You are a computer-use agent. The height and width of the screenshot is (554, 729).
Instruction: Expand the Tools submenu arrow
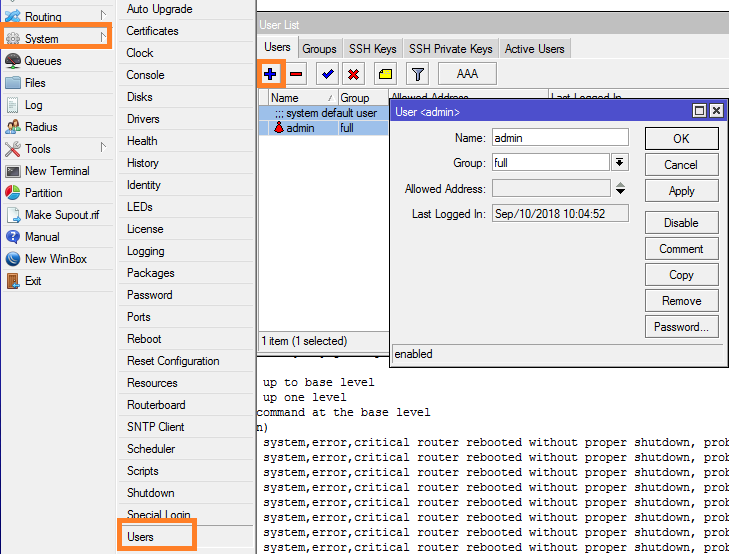[103, 147]
